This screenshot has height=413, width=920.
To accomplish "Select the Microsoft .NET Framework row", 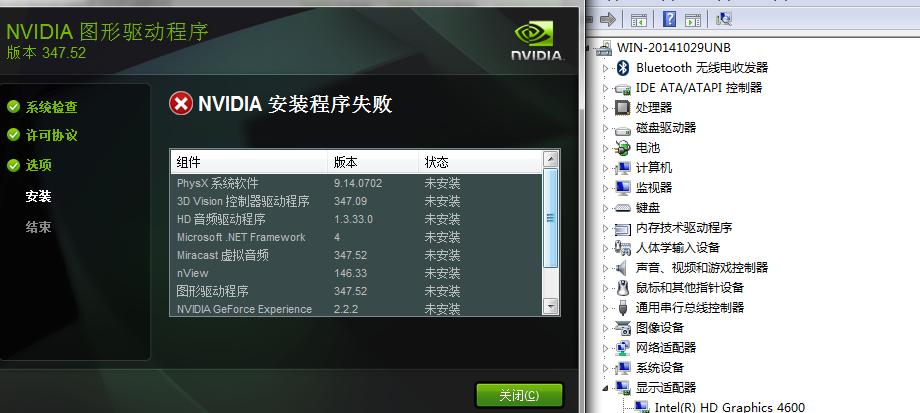I will [356, 238].
